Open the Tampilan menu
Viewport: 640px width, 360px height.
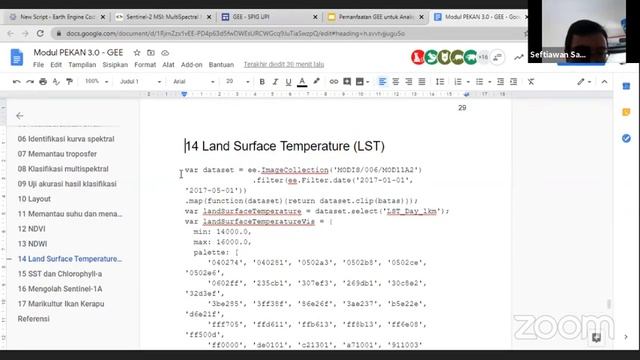point(82,64)
